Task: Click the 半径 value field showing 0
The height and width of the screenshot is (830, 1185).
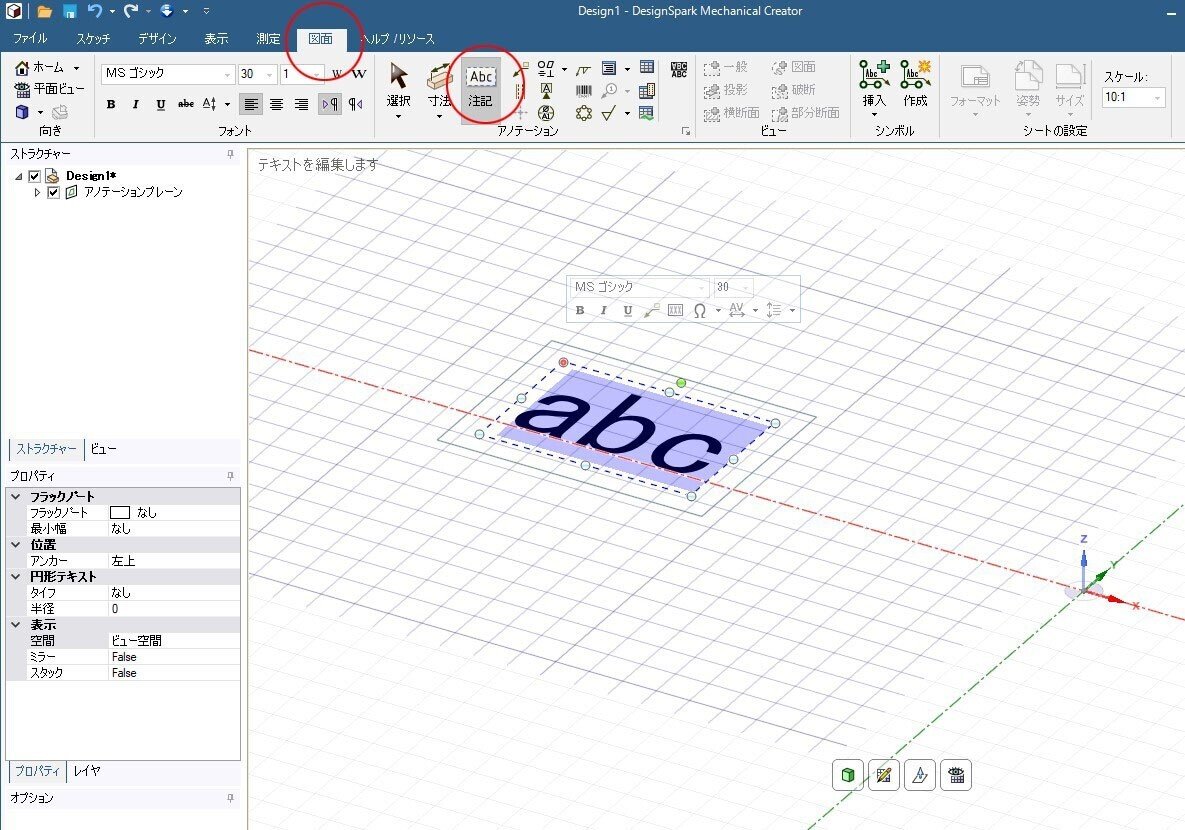Action: [x=175, y=609]
